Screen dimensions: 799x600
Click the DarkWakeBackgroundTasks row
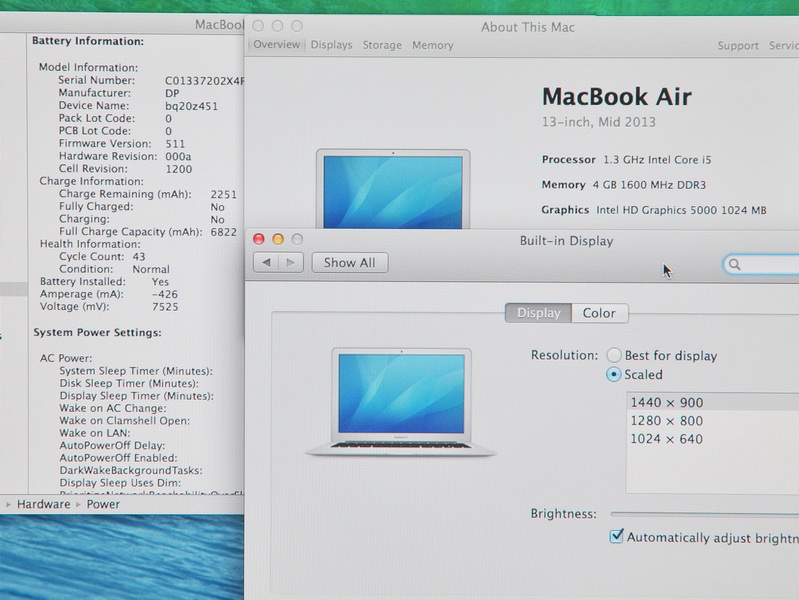pyautogui.click(x=131, y=470)
